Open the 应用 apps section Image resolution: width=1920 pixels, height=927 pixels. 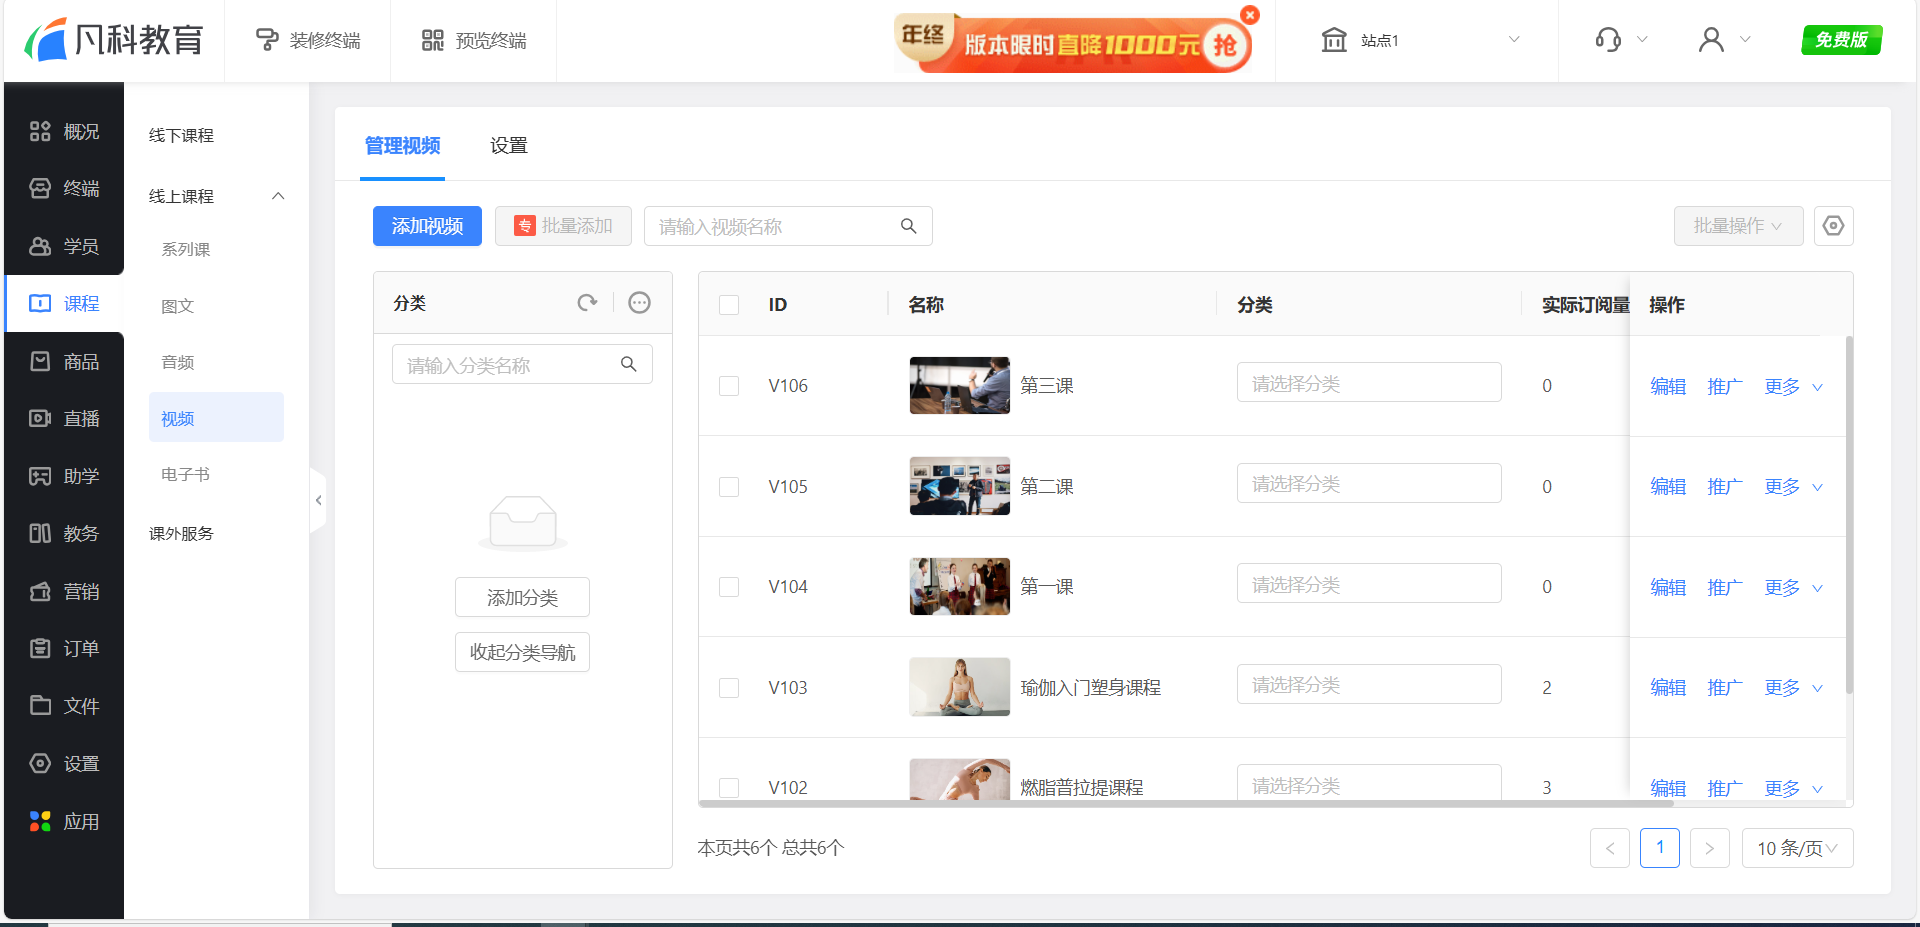click(x=64, y=821)
